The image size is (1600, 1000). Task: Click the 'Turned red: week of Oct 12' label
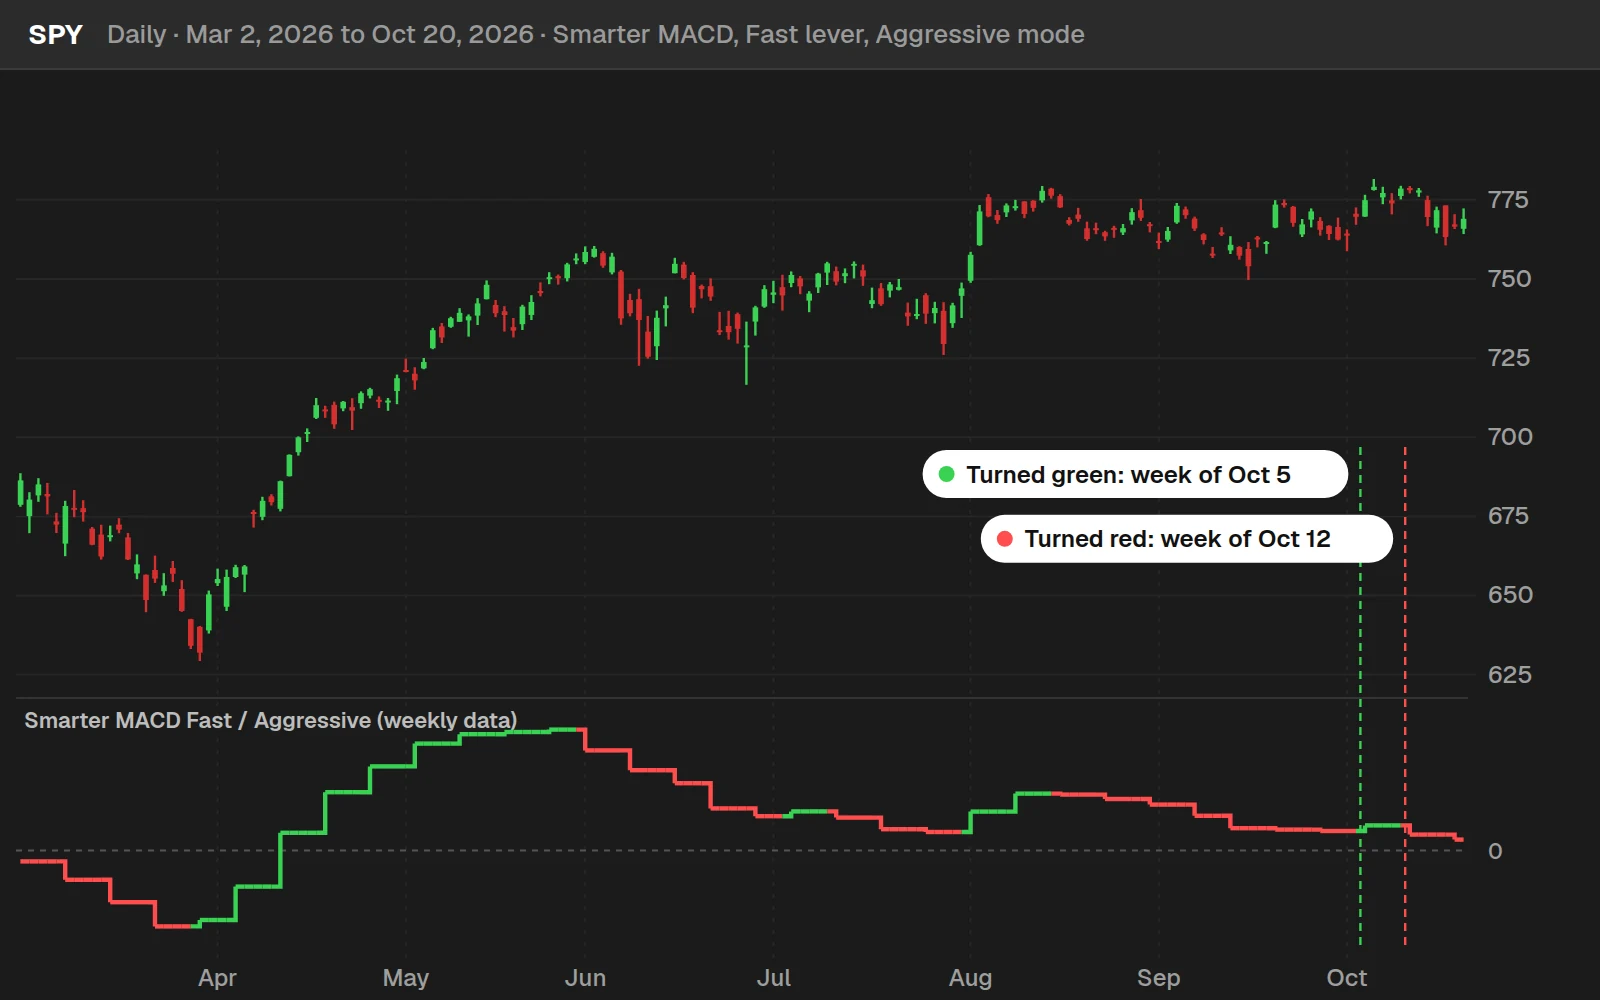(x=1186, y=539)
